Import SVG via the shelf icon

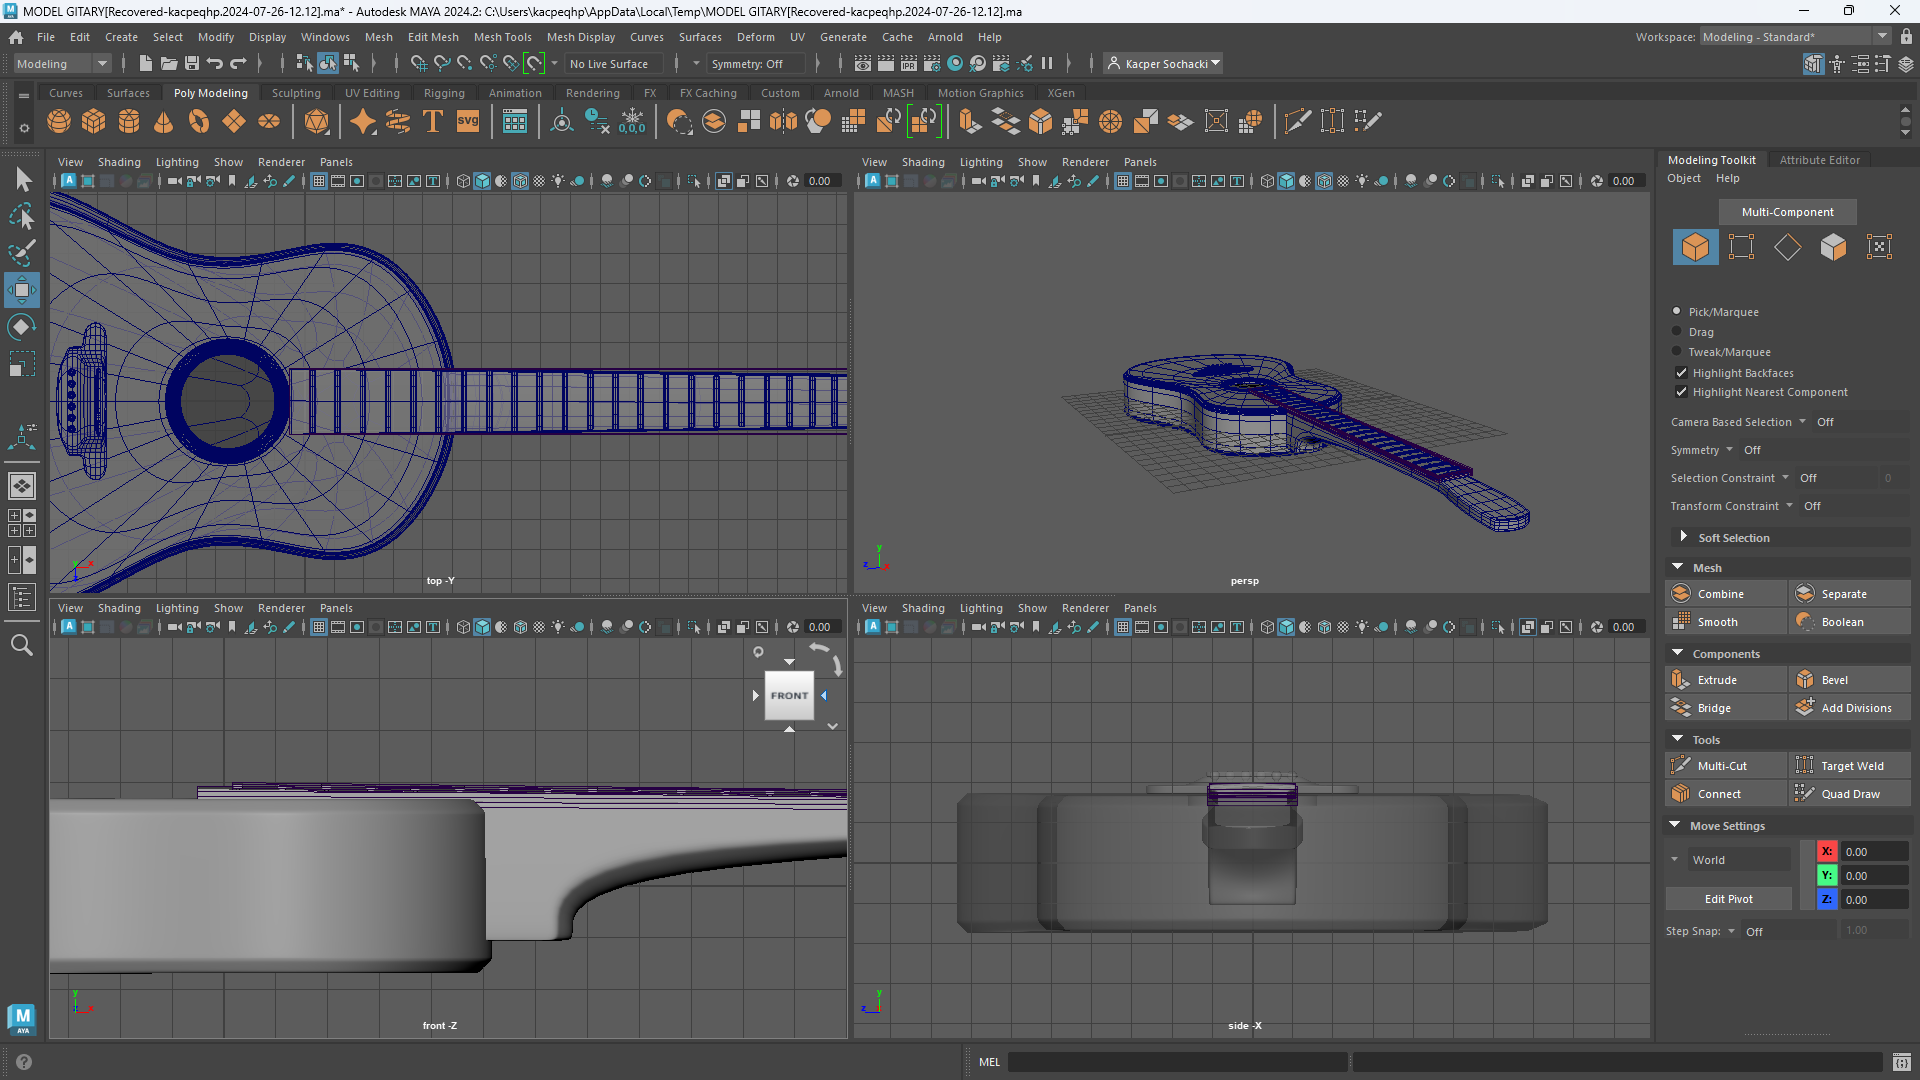point(468,121)
